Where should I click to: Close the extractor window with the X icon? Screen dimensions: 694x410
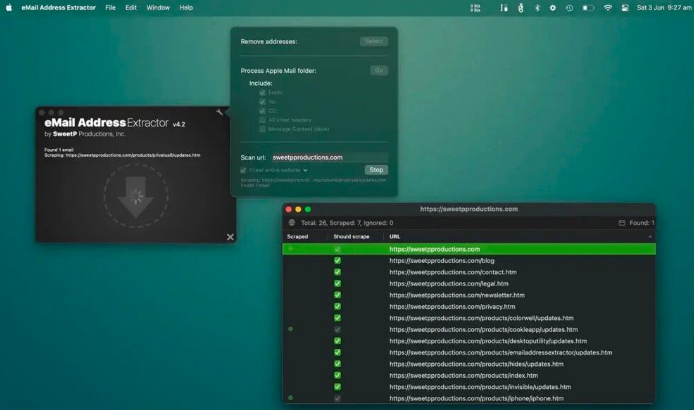(x=230, y=237)
